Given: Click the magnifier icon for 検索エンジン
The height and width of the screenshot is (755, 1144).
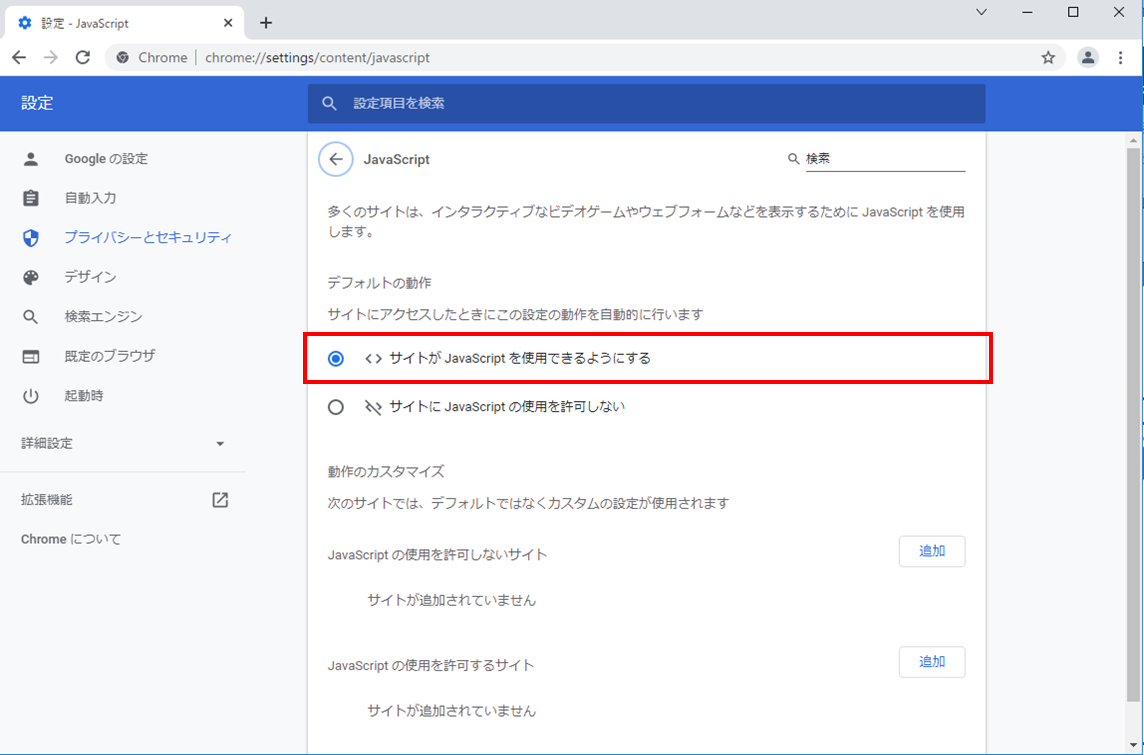Looking at the screenshot, I should pyautogui.click(x=31, y=317).
